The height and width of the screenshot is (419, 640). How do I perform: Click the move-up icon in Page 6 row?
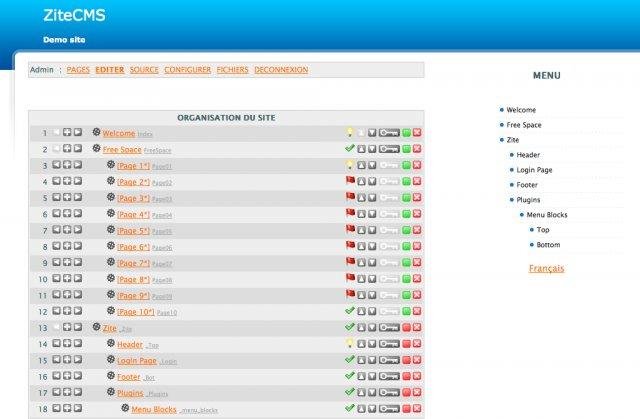point(361,246)
